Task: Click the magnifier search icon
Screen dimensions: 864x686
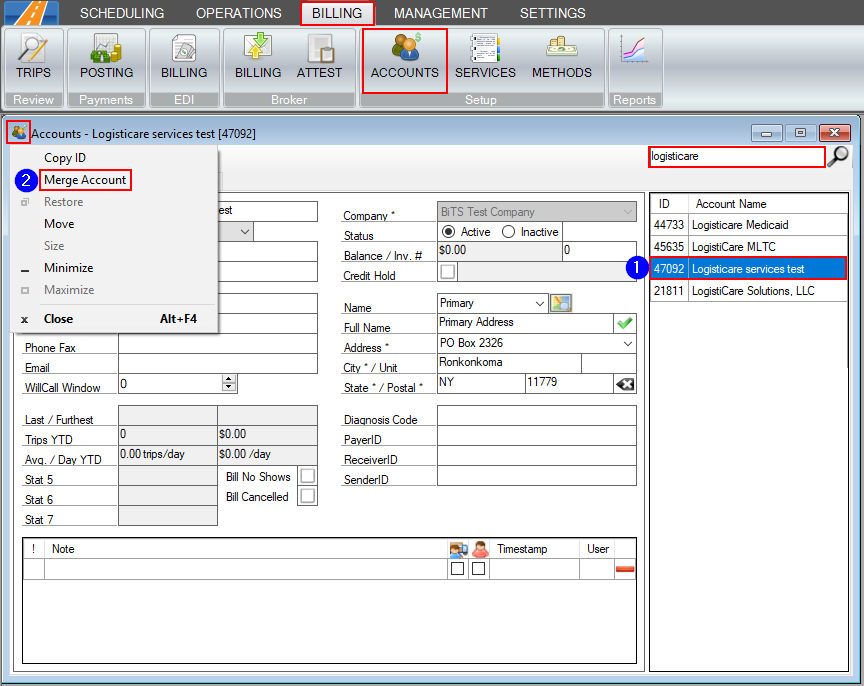Action: (838, 156)
